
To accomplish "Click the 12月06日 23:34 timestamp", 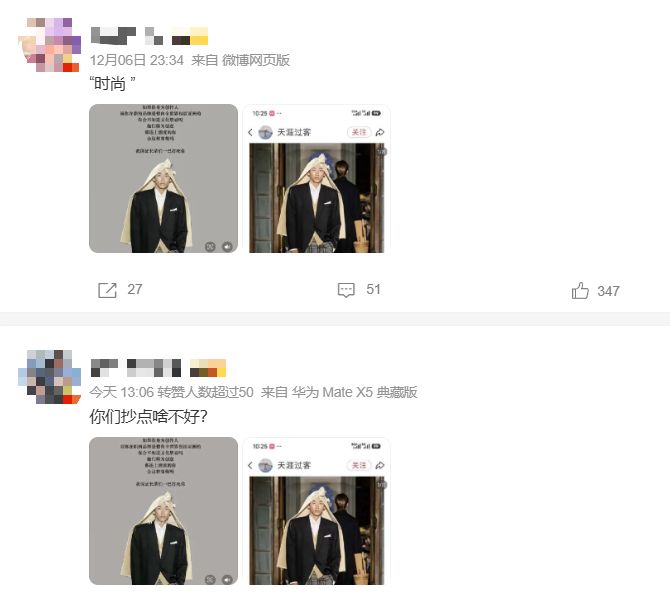I will coord(137,60).
